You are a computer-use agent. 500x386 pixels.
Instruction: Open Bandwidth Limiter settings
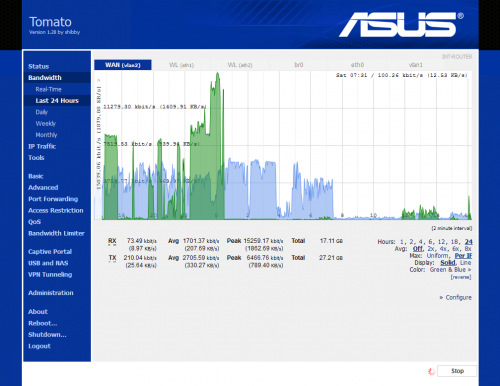[x=56, y=233]
